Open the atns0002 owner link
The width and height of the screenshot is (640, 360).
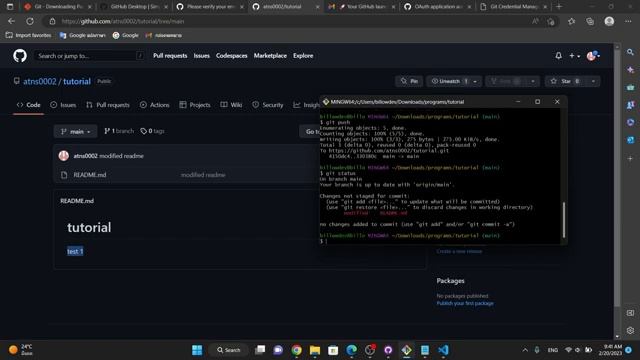coord(40,81)
